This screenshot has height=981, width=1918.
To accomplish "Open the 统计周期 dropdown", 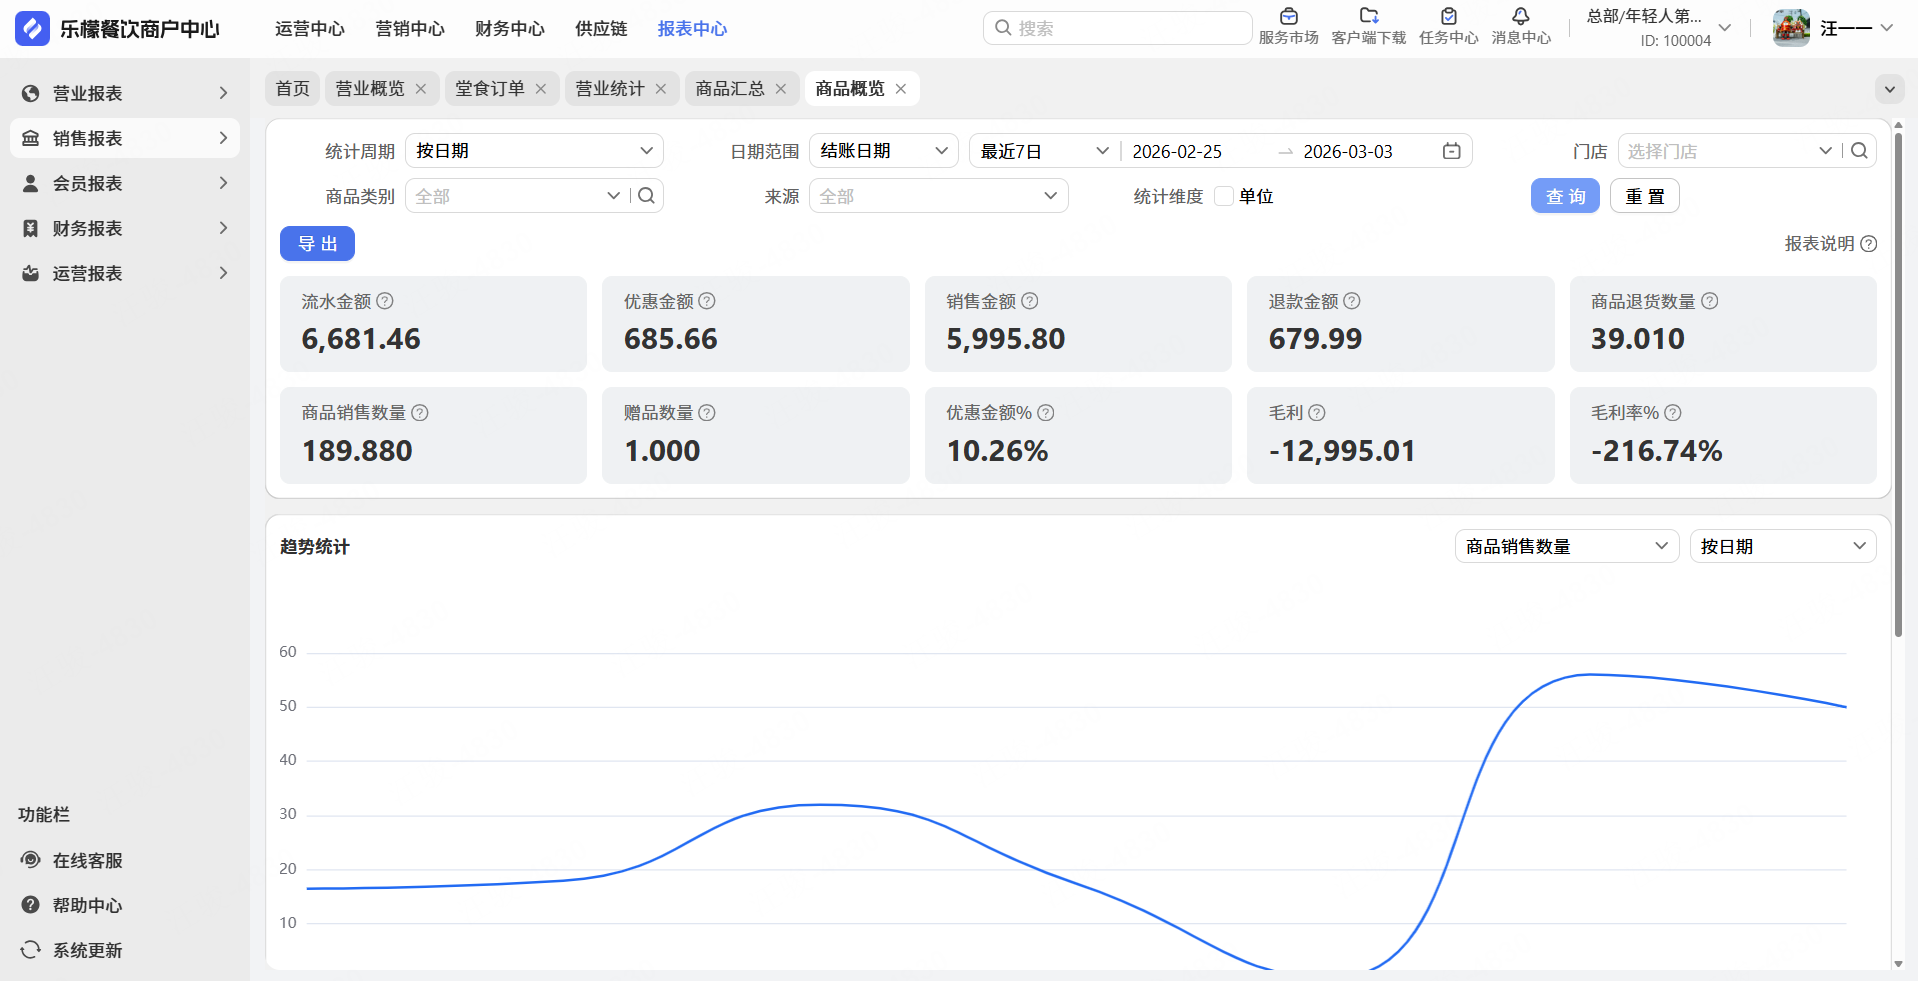I will 534,151.
